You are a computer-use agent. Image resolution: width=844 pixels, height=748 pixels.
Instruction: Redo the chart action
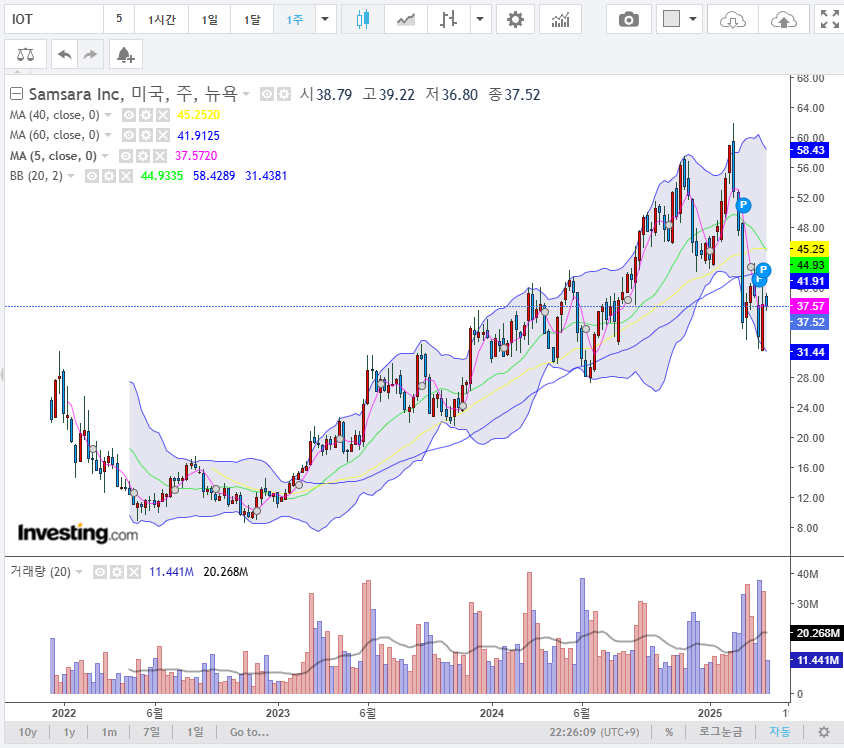[90, 54]
